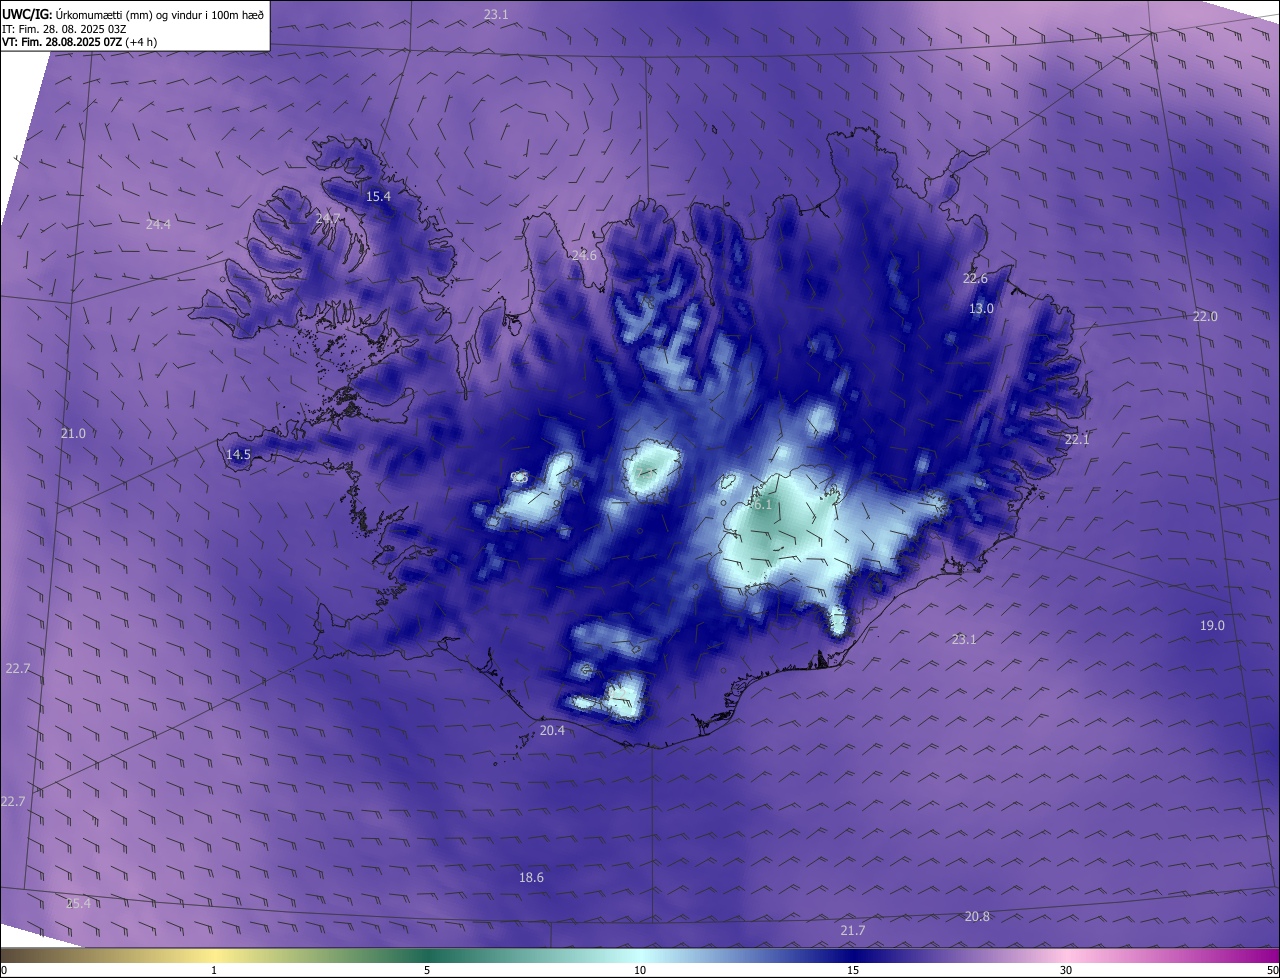
Task: Click the 22.6 value label
Action: [x=975, y=278]
